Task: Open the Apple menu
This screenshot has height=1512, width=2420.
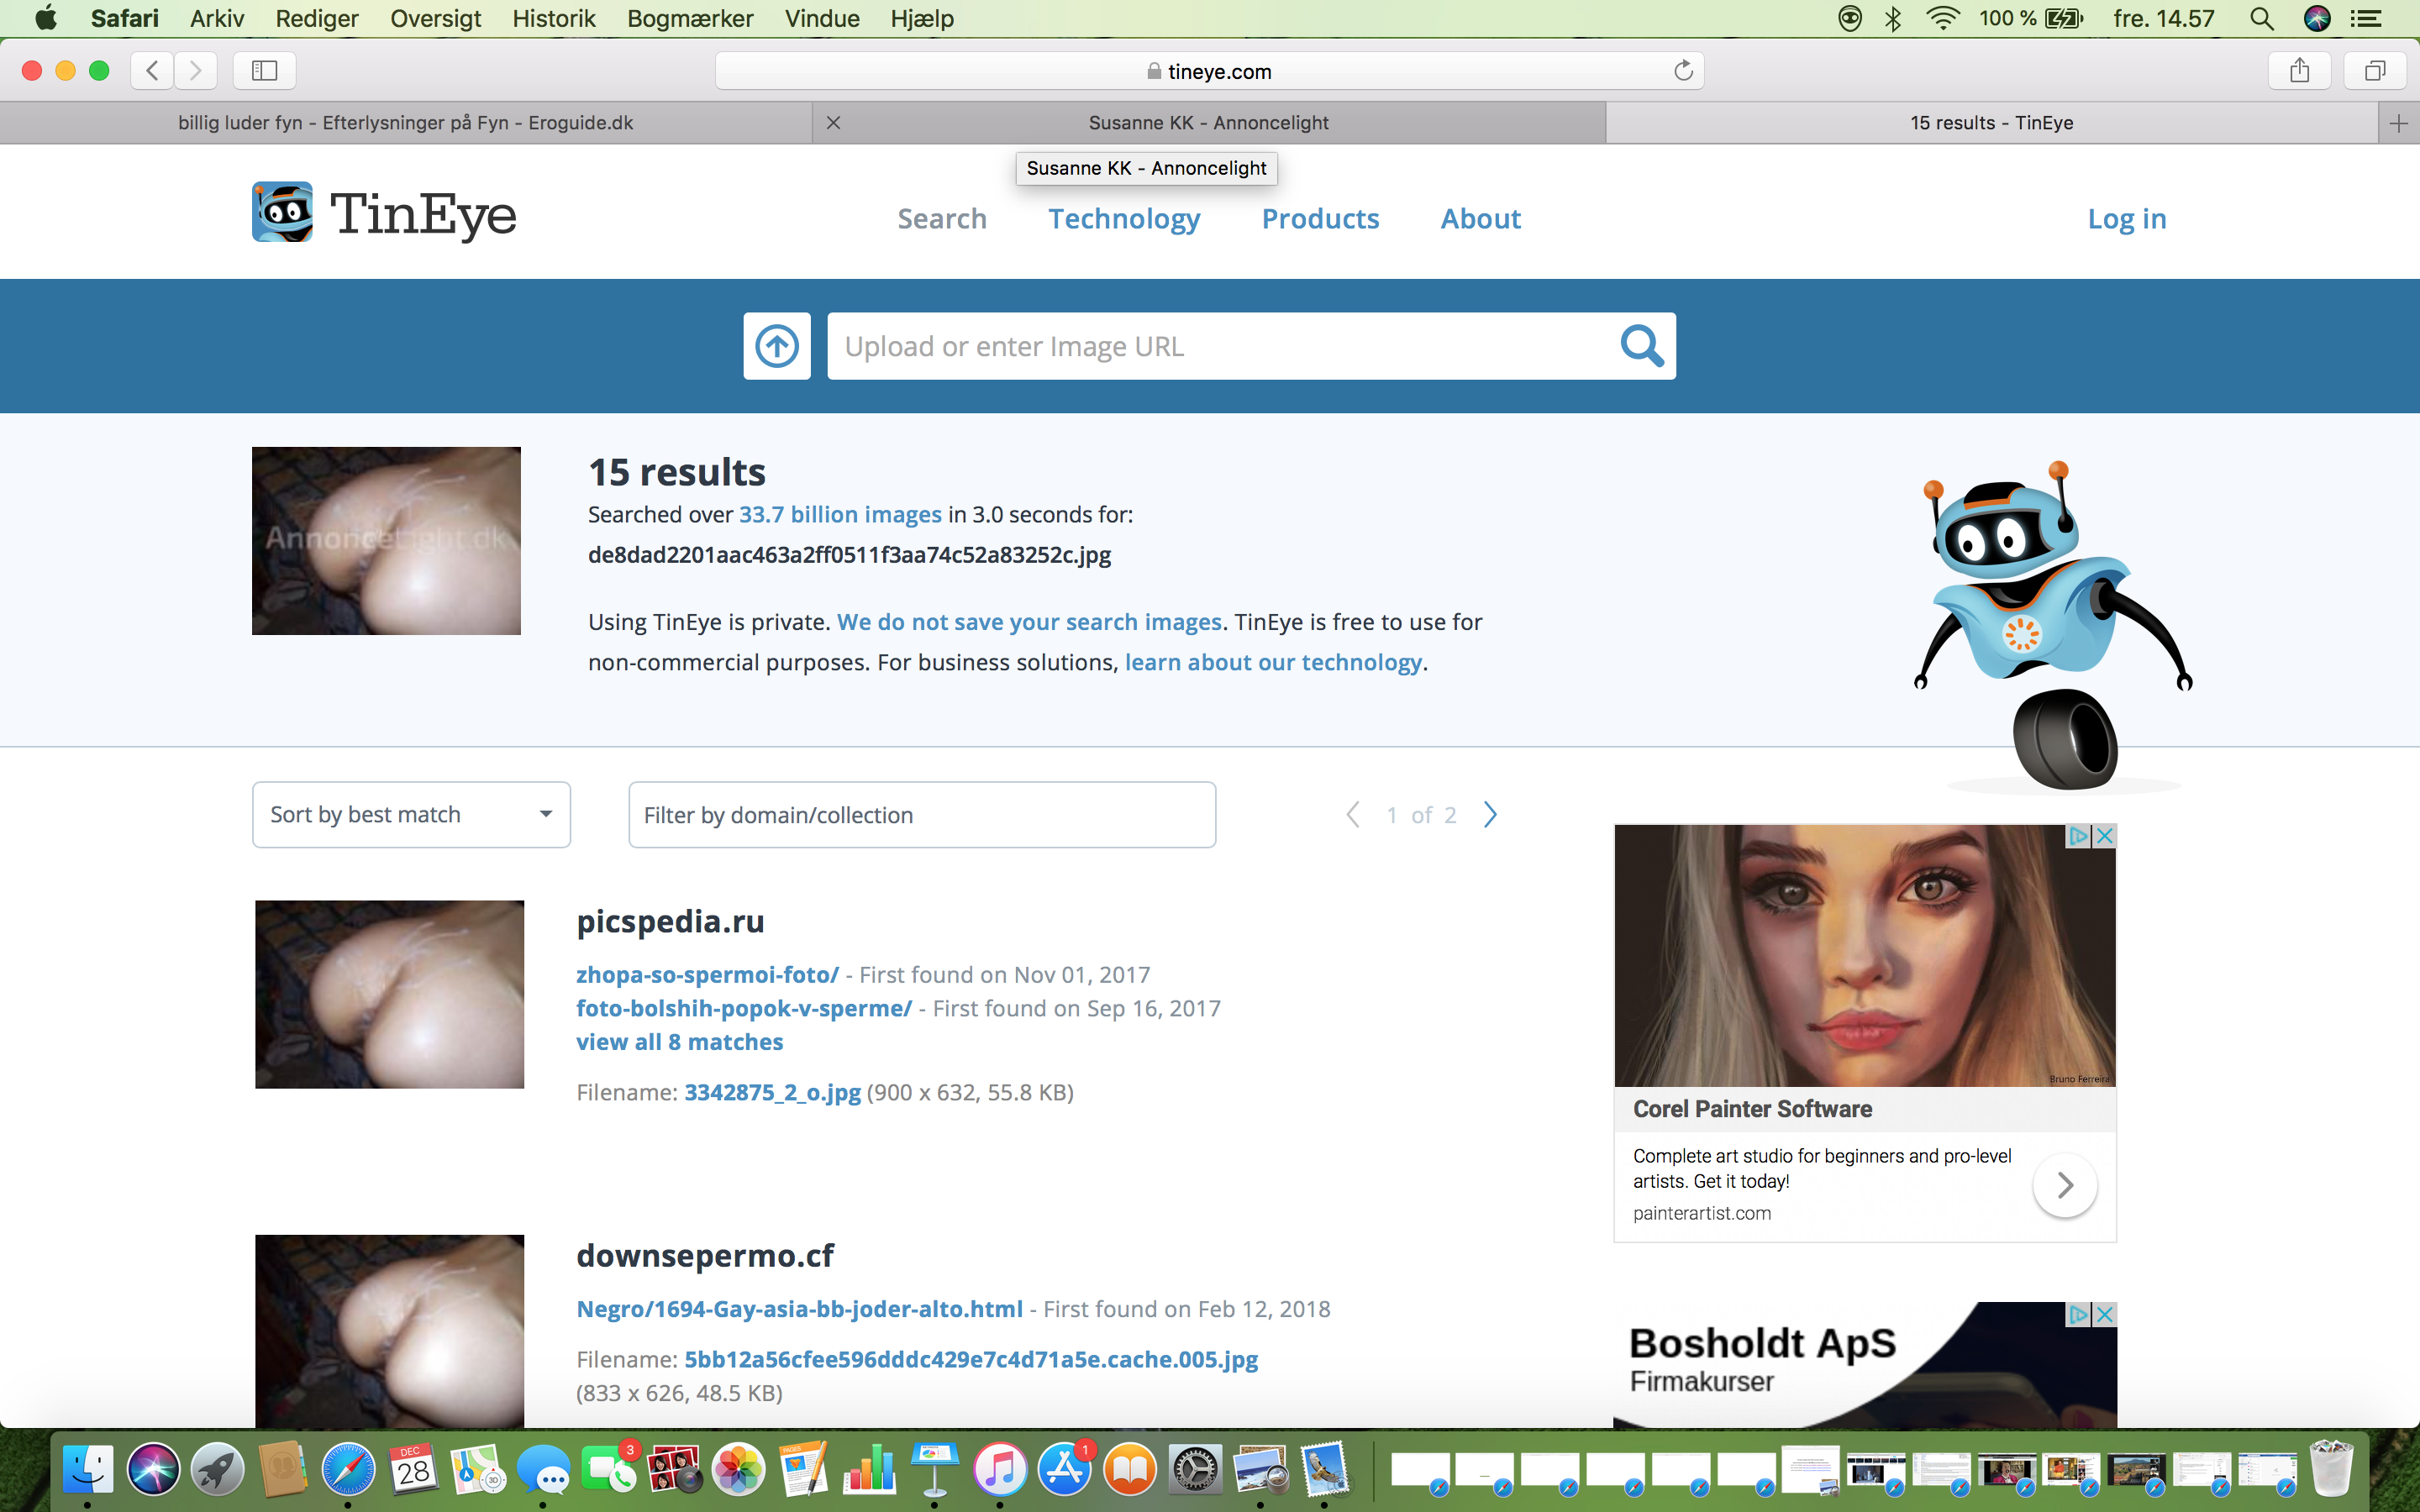Action: (46, 18)
